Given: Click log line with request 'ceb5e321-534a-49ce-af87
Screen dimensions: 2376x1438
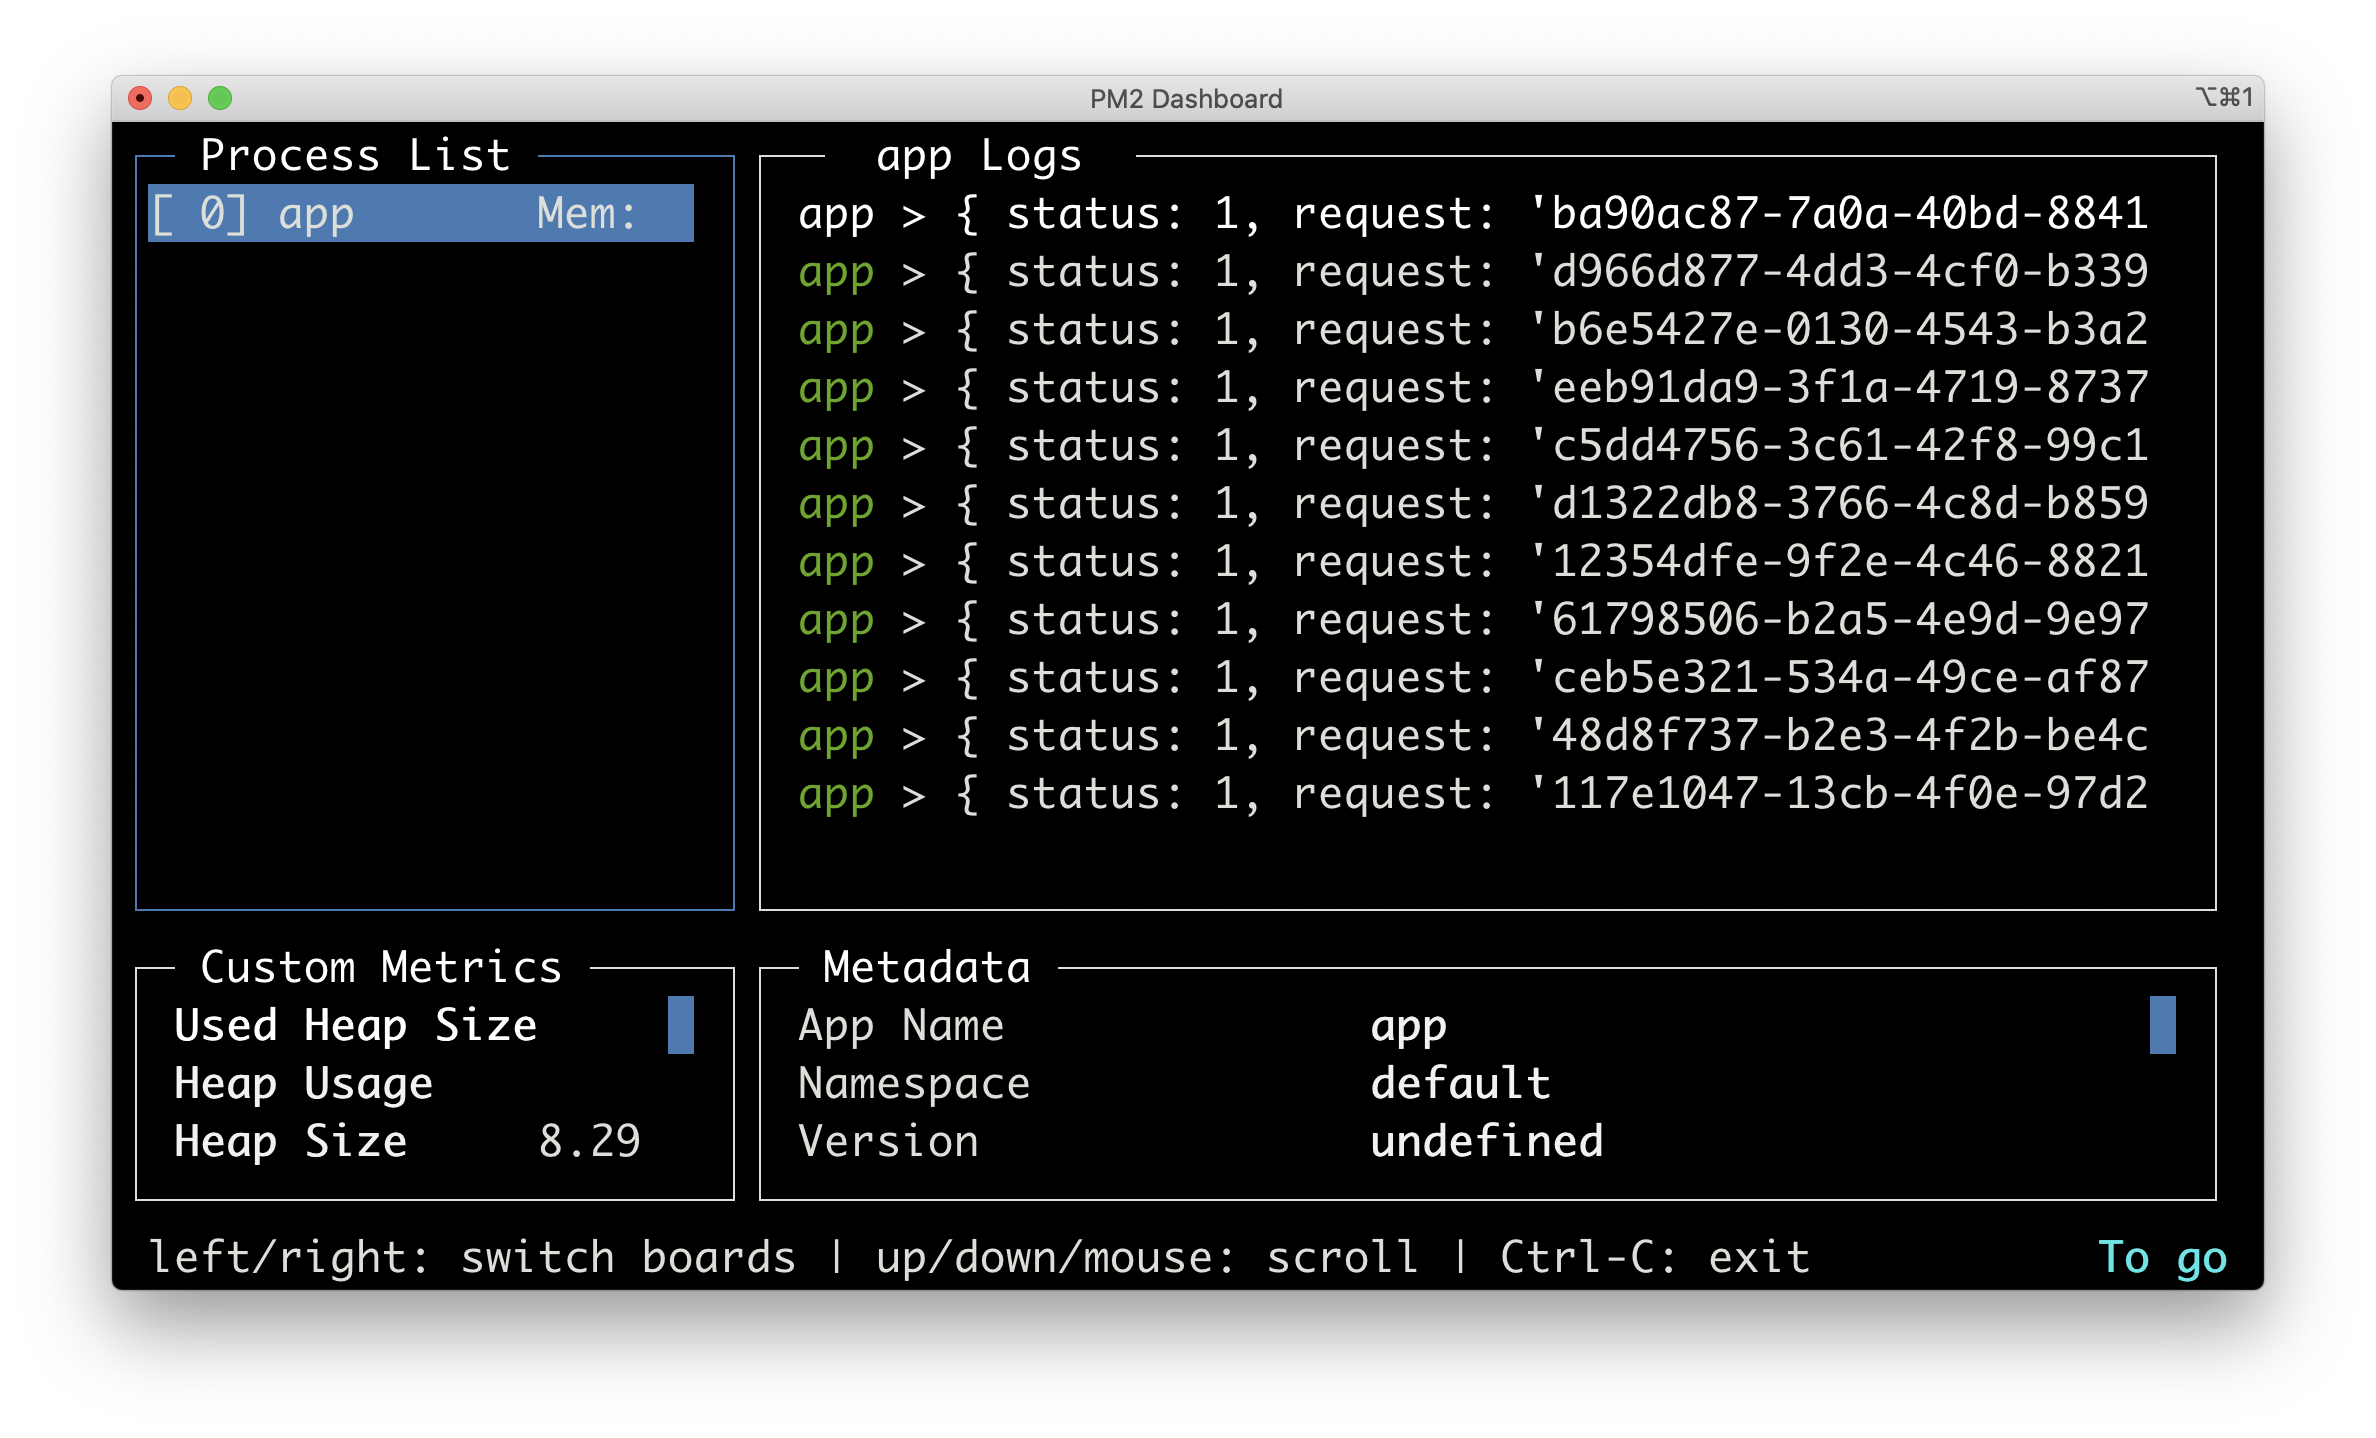Looking at the screenshot, I should click(x=1473, y=677).
